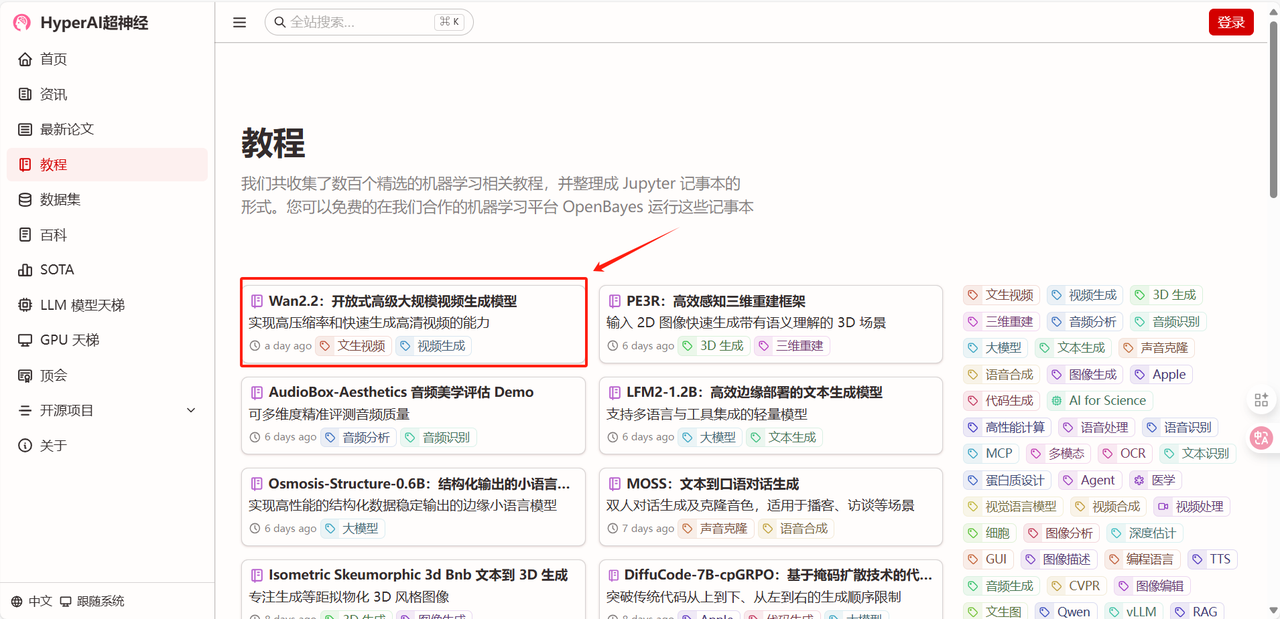Click the HyperAI logo icon
The width and height of the screenshot is (1280, 619).
click(x=22, y=22)
